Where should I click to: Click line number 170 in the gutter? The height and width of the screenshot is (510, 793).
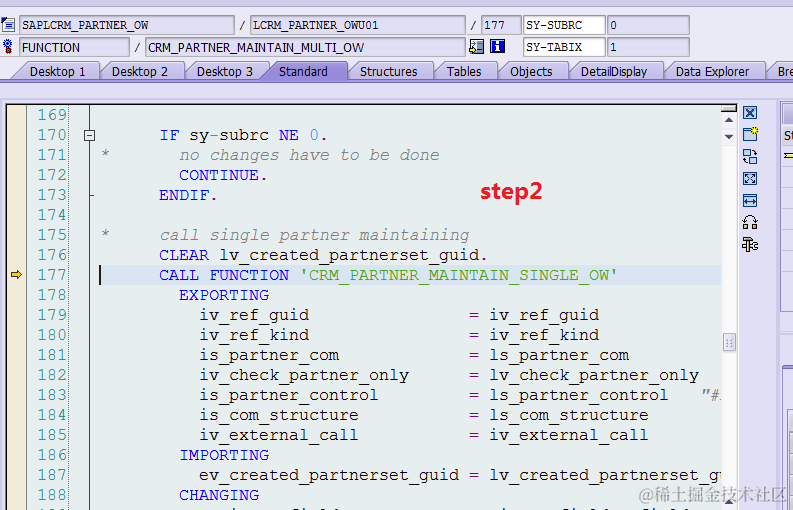(52, 135)
